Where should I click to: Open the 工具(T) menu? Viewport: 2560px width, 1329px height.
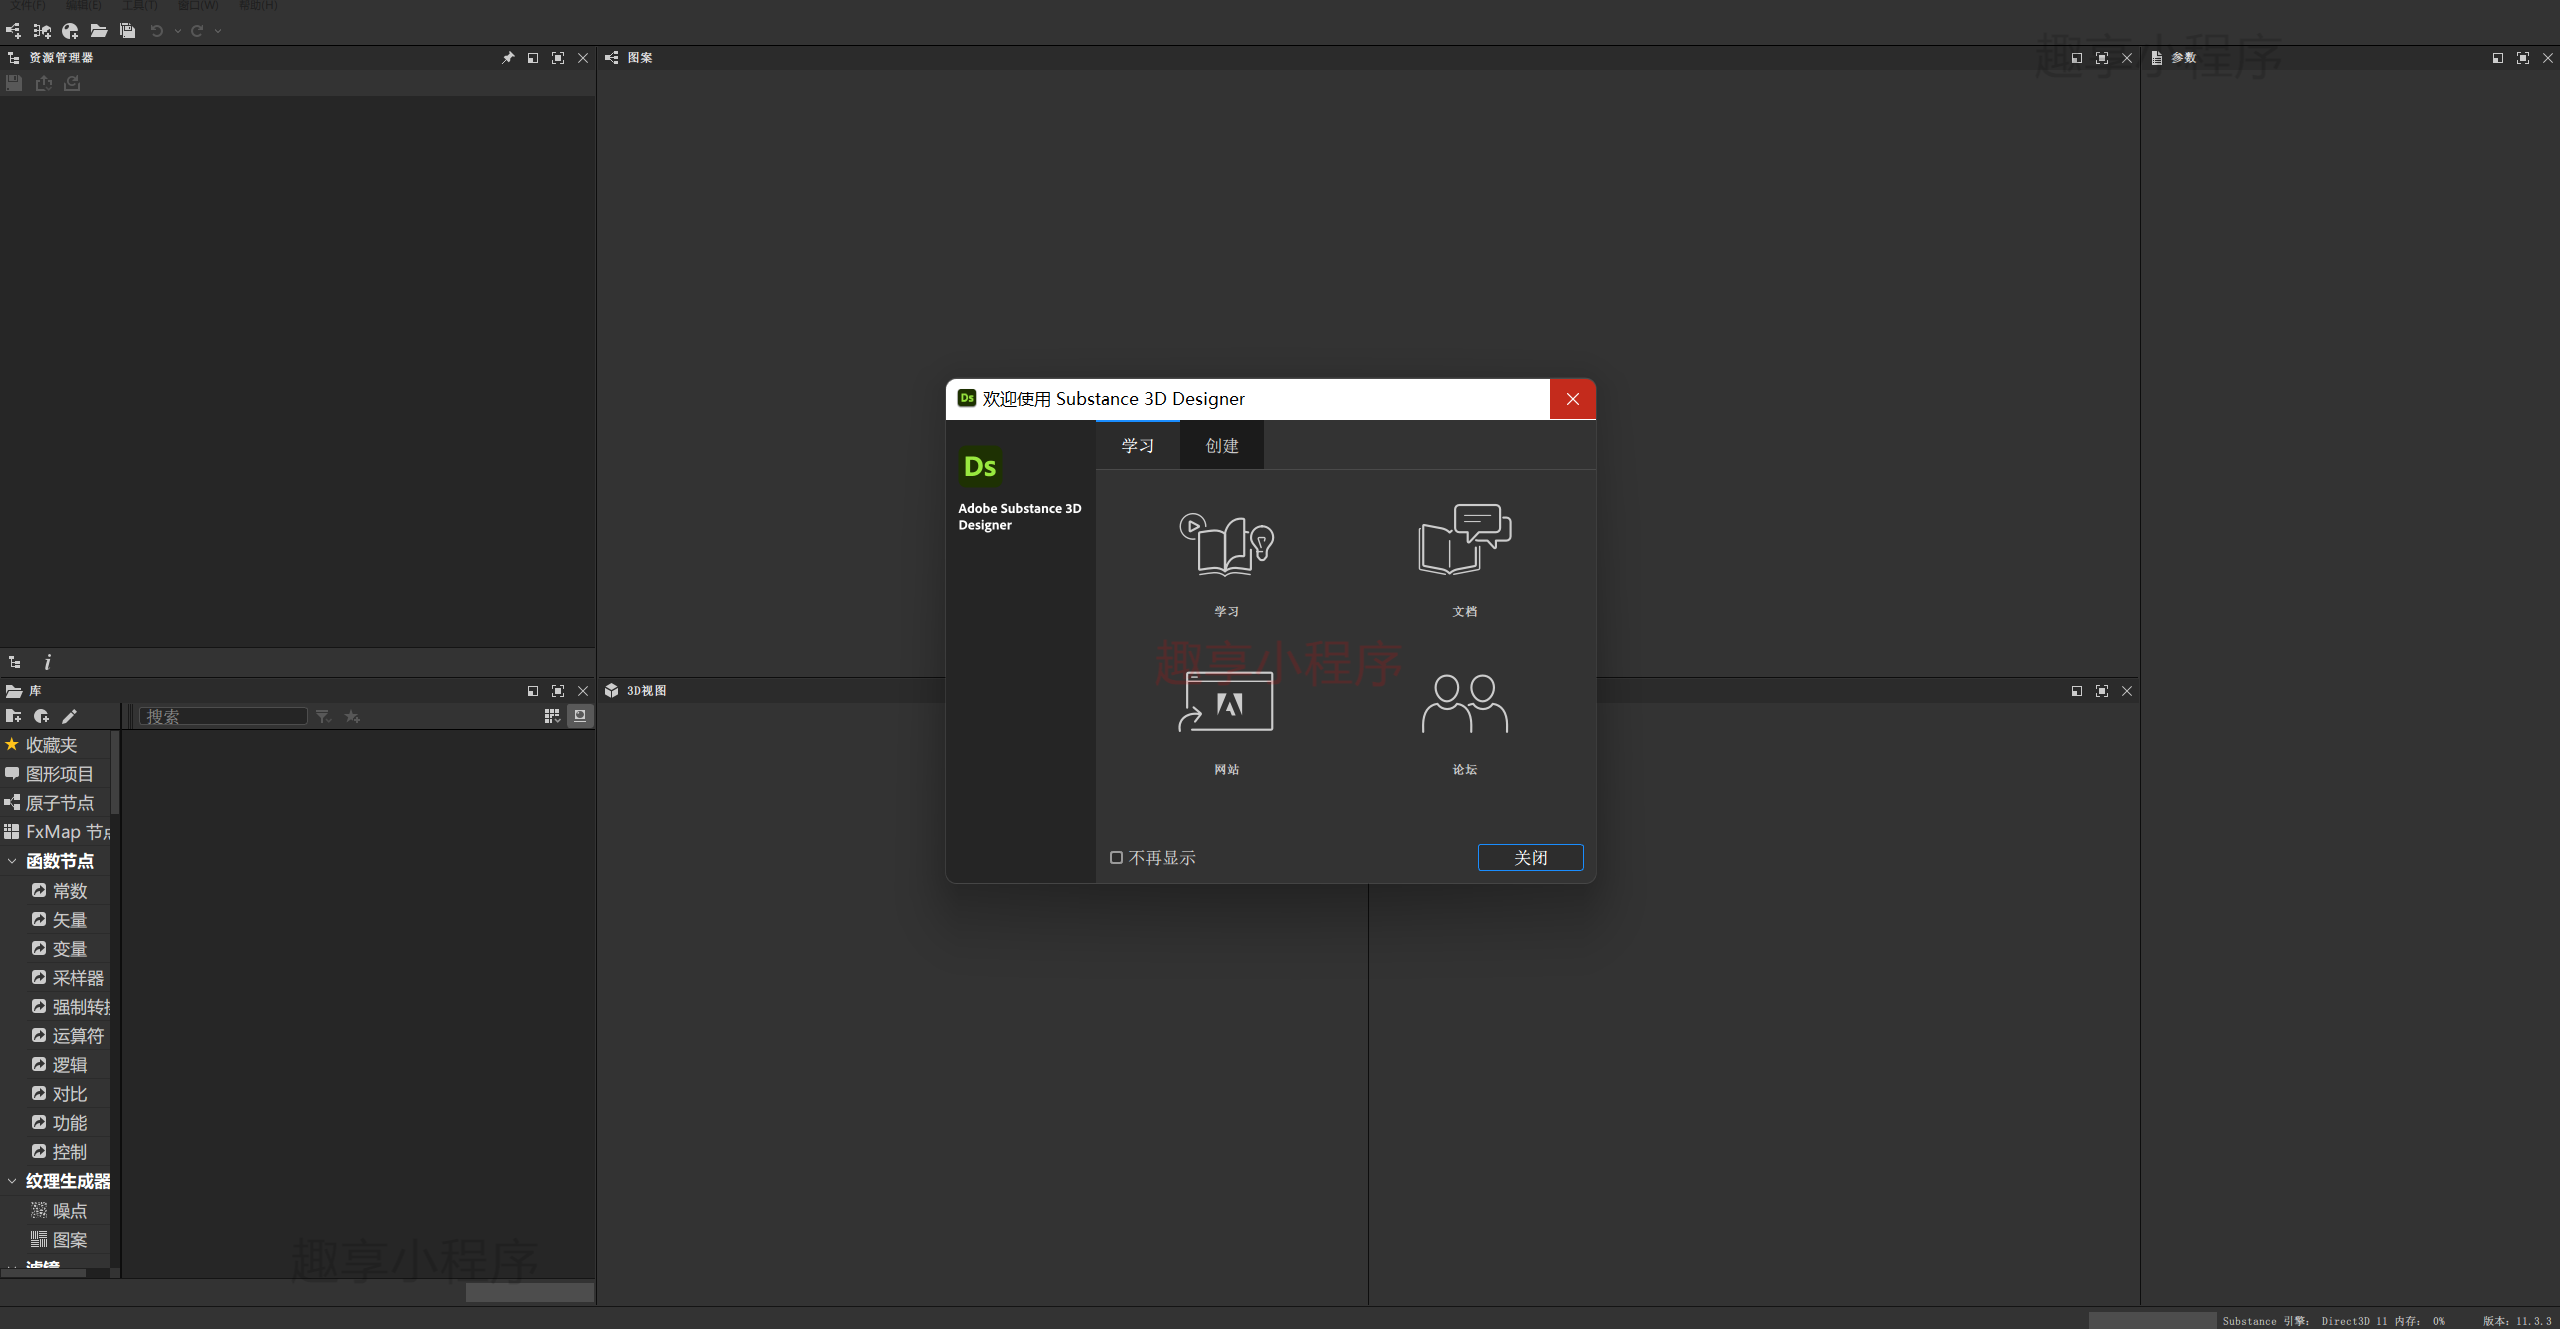pyautogui.click(x=140, y=6)
